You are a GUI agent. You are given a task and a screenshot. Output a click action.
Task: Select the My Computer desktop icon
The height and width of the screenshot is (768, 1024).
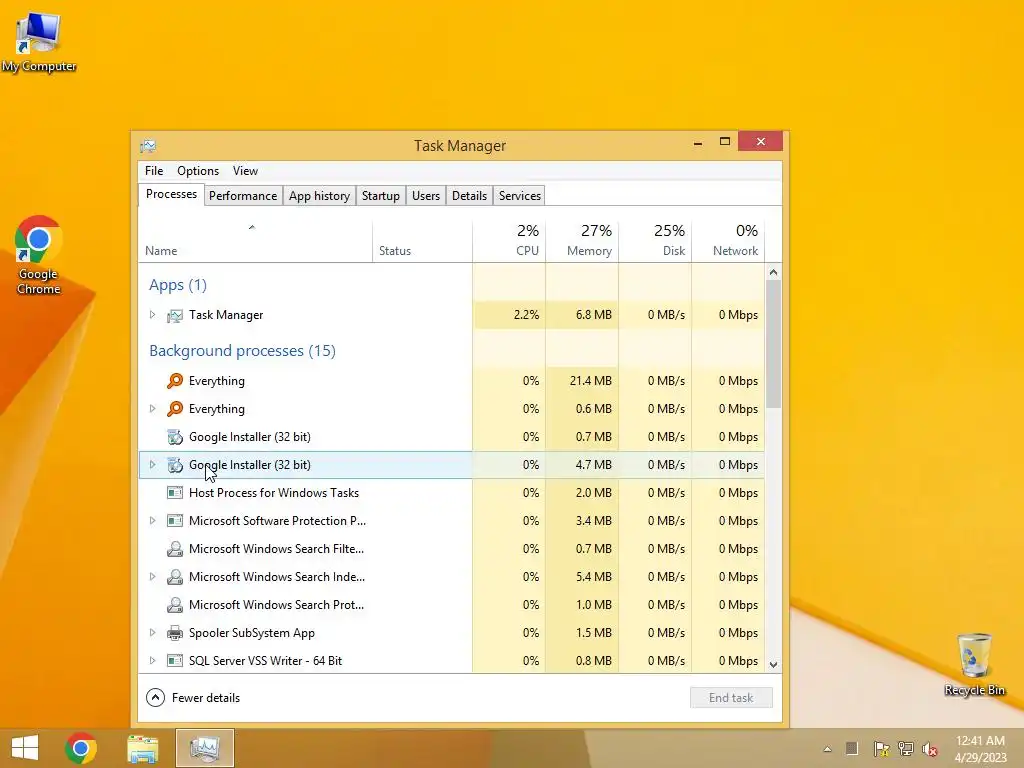pos(39,42)
